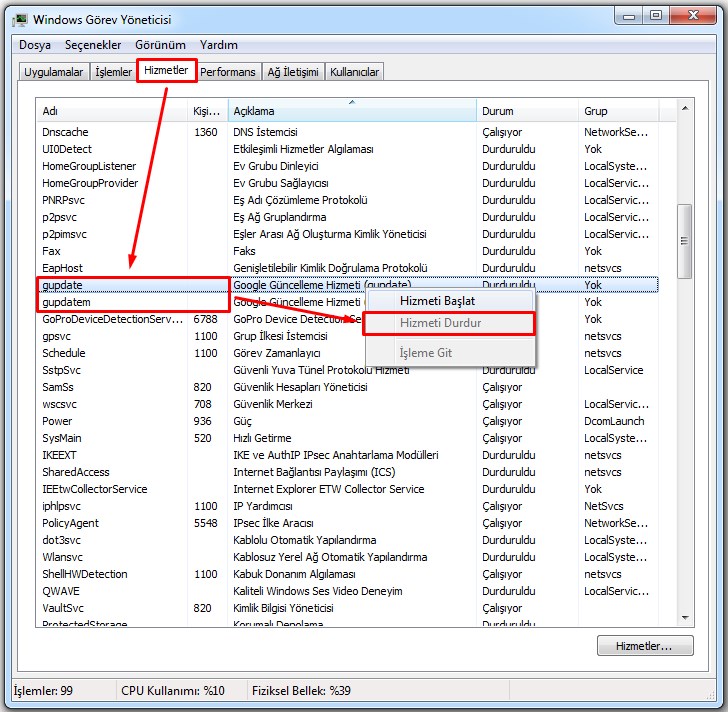
Task: Switch to the İşlemler tab
Action: 113,72
